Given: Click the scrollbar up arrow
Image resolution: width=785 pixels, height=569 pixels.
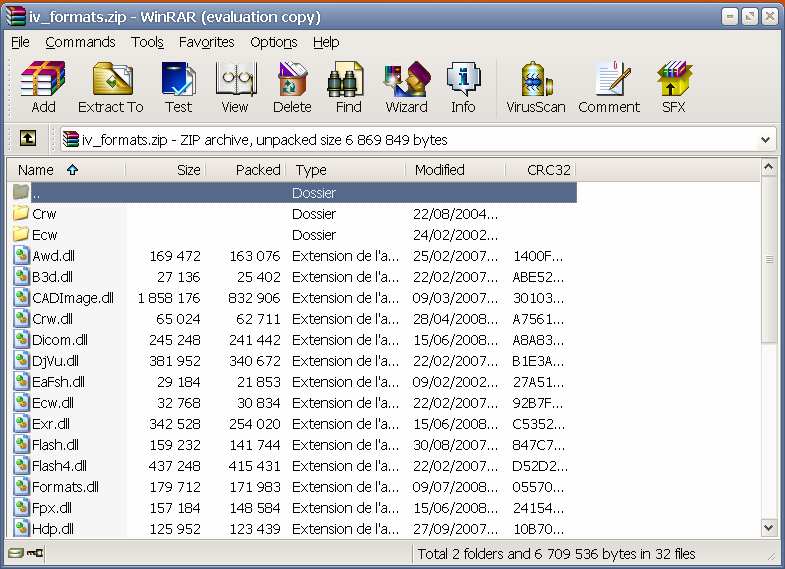Looking at the screenshot, I should point(769,168).
